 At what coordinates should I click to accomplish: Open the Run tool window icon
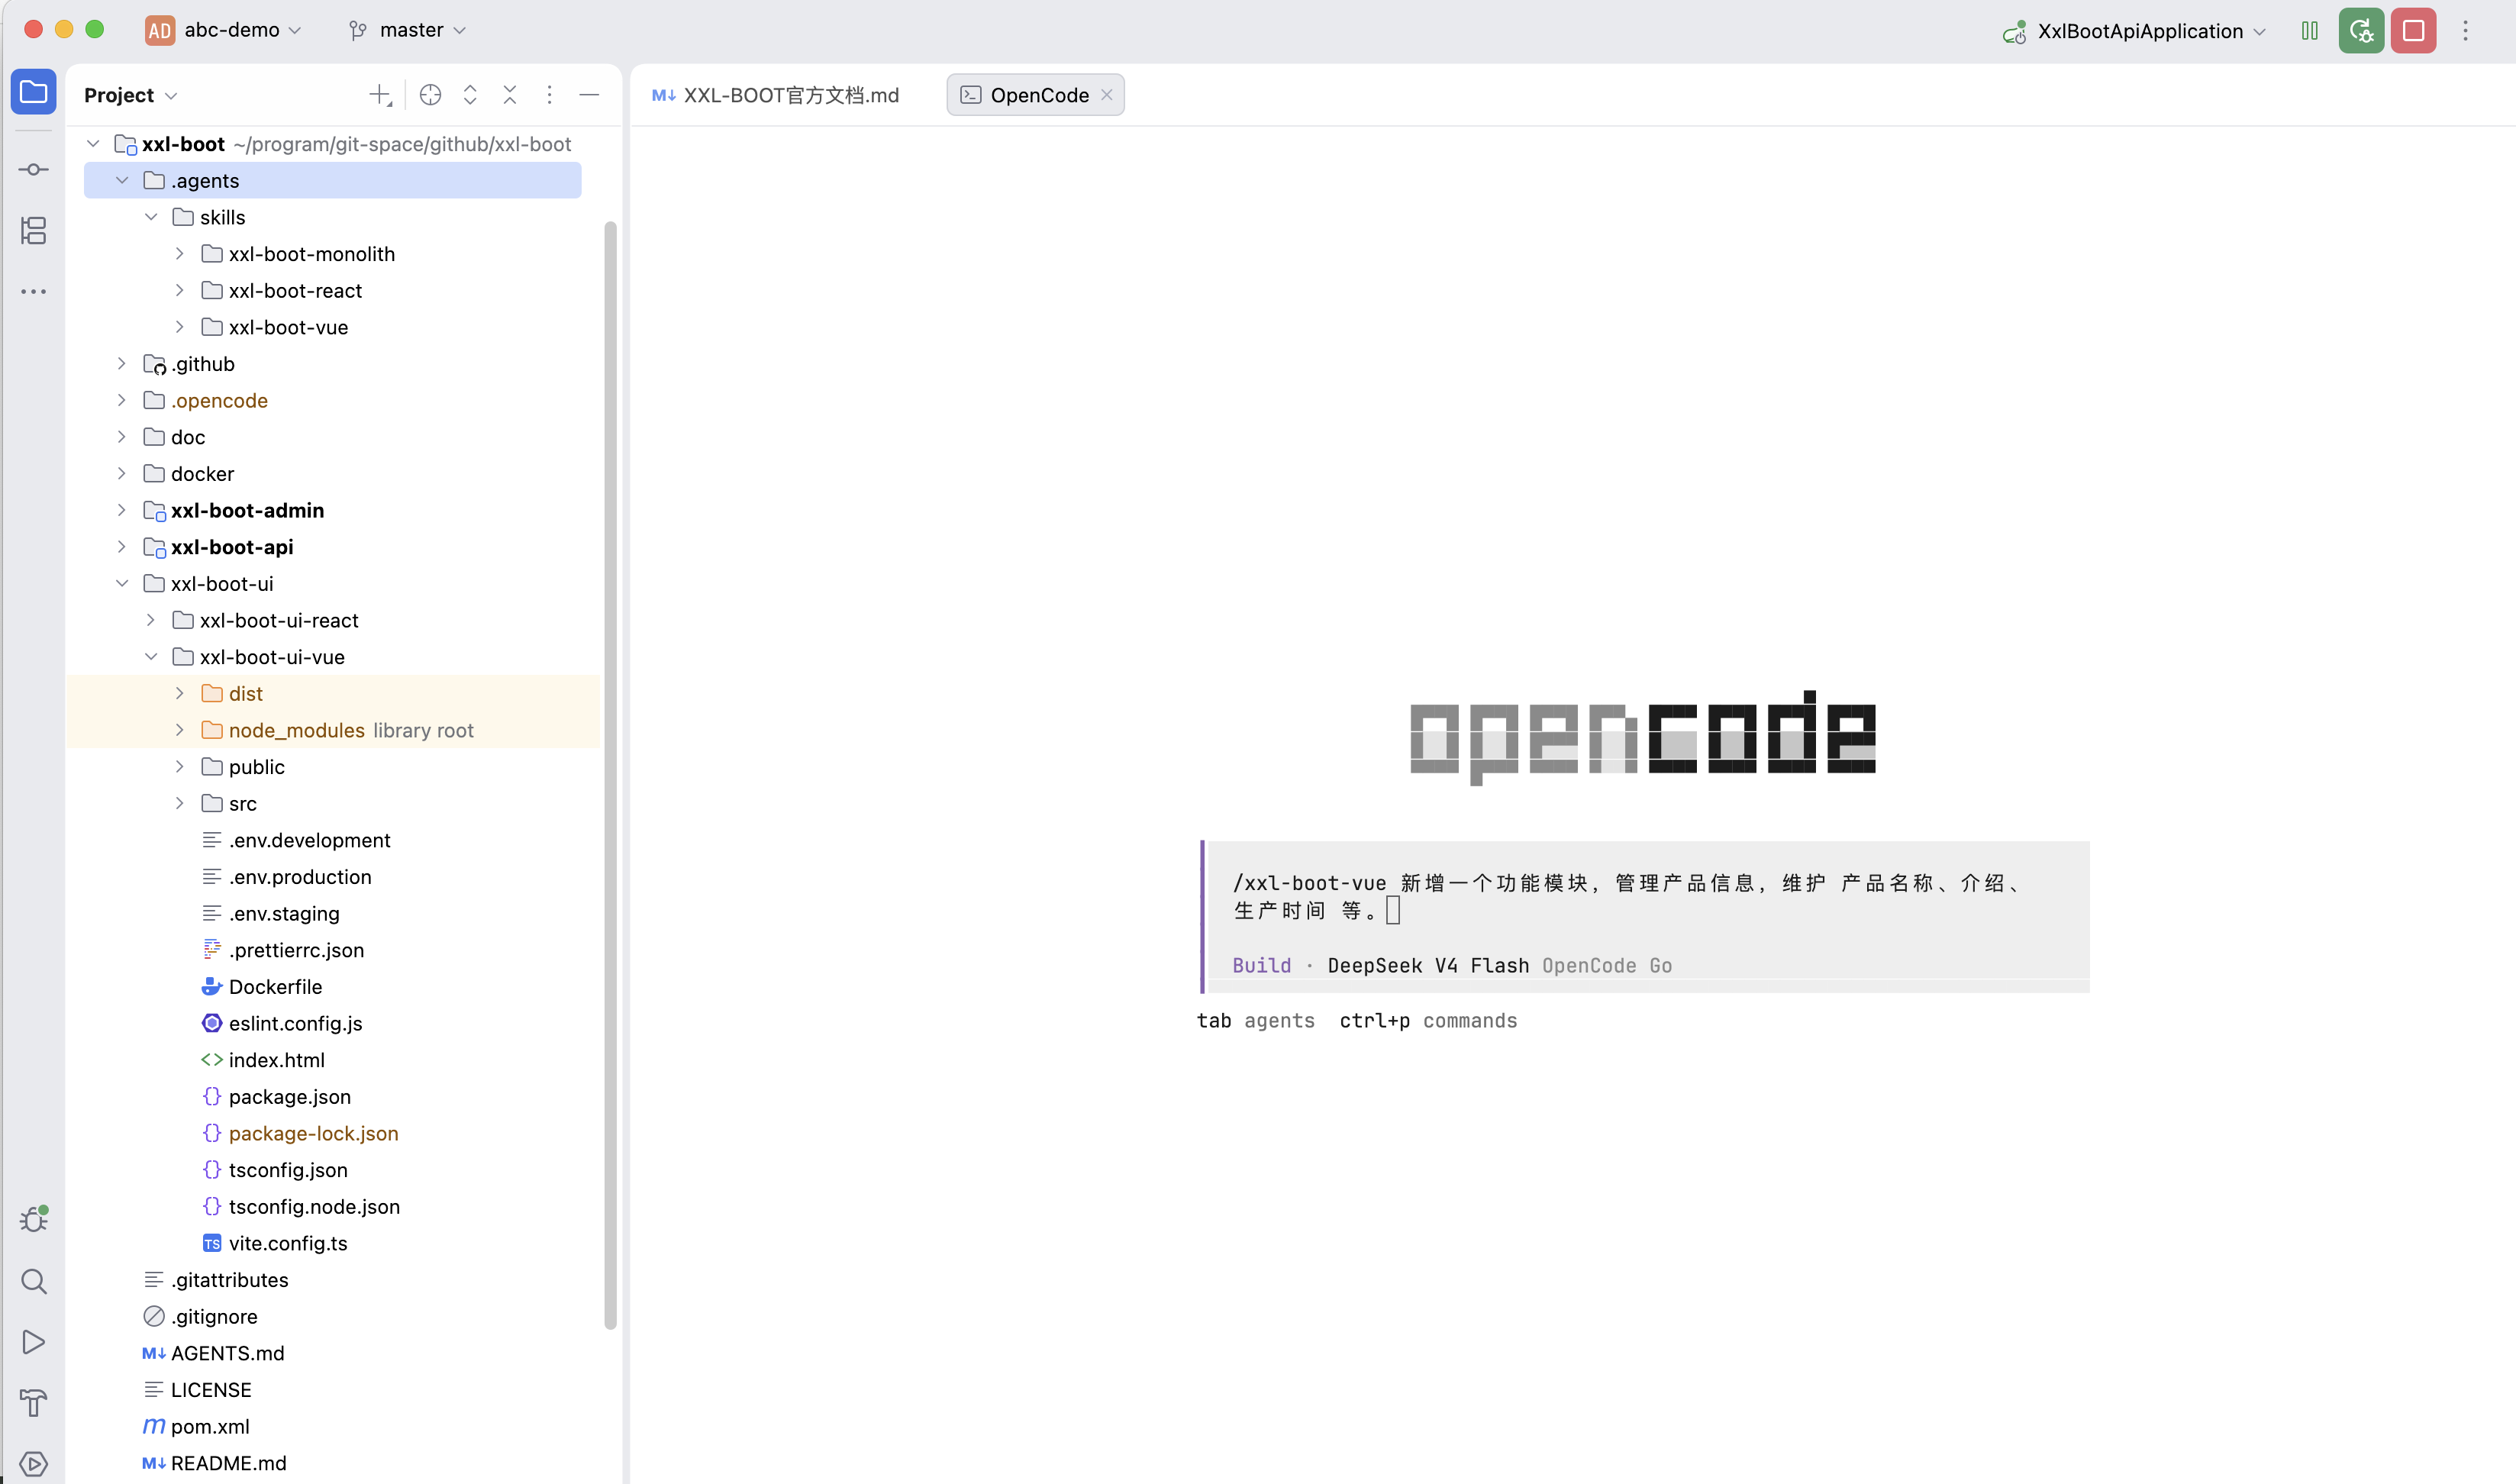33,1342
